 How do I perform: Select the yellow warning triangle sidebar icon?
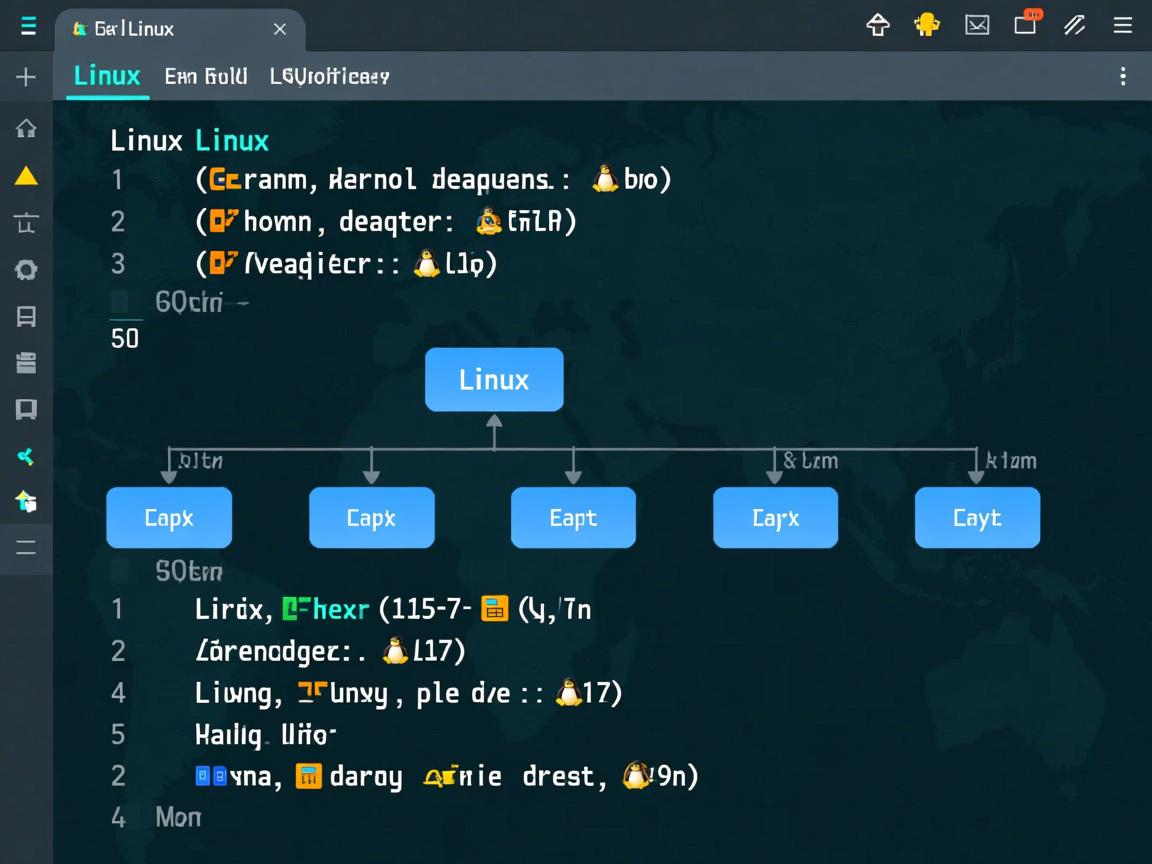(26, 175)
